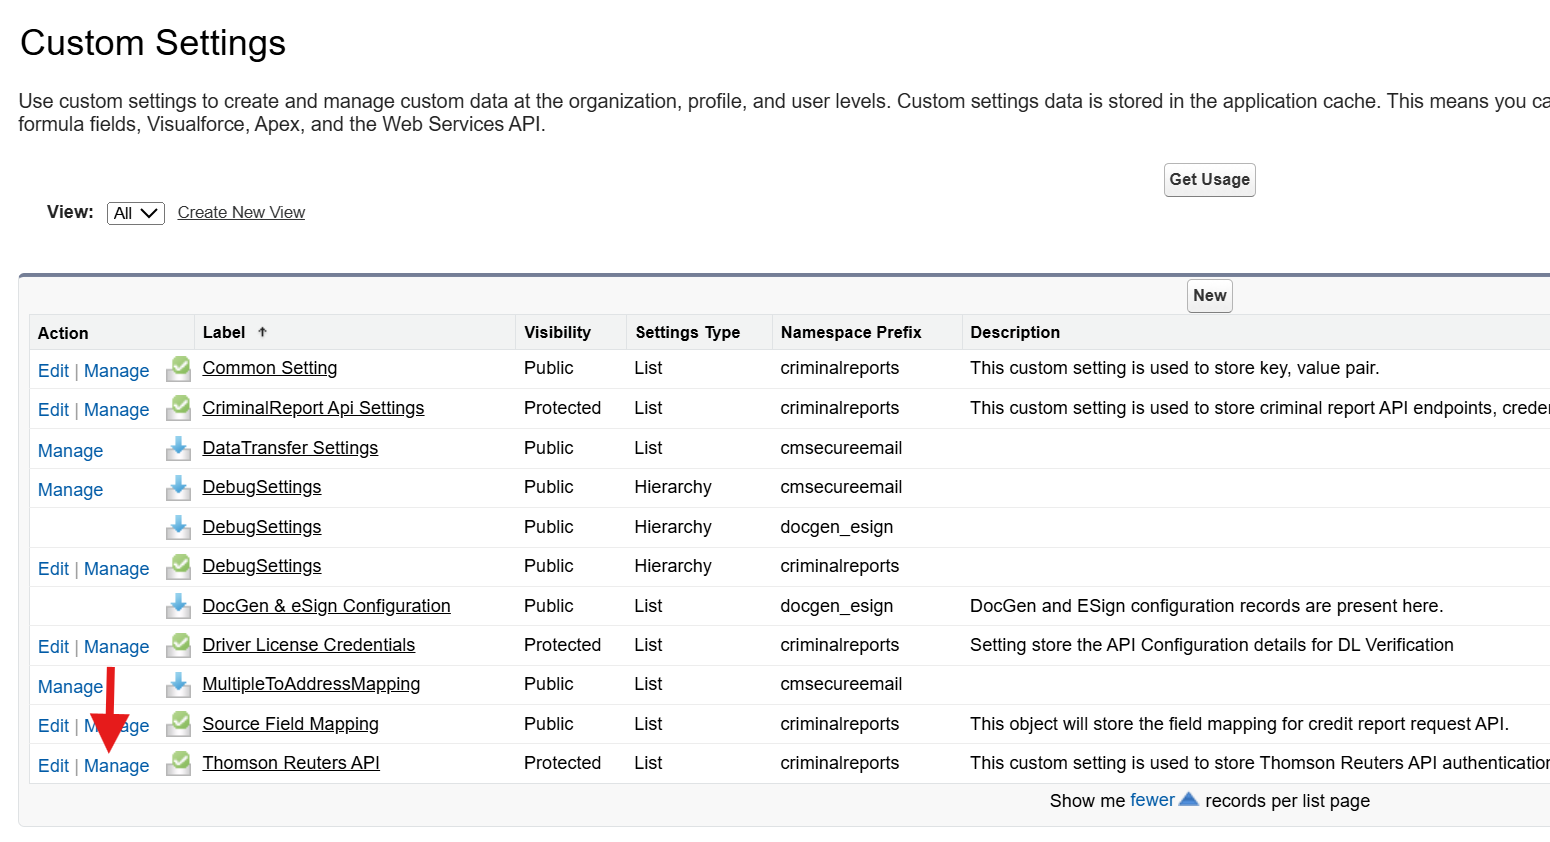
Task: Manage Driver License Credentials
Action: [117, 647]
